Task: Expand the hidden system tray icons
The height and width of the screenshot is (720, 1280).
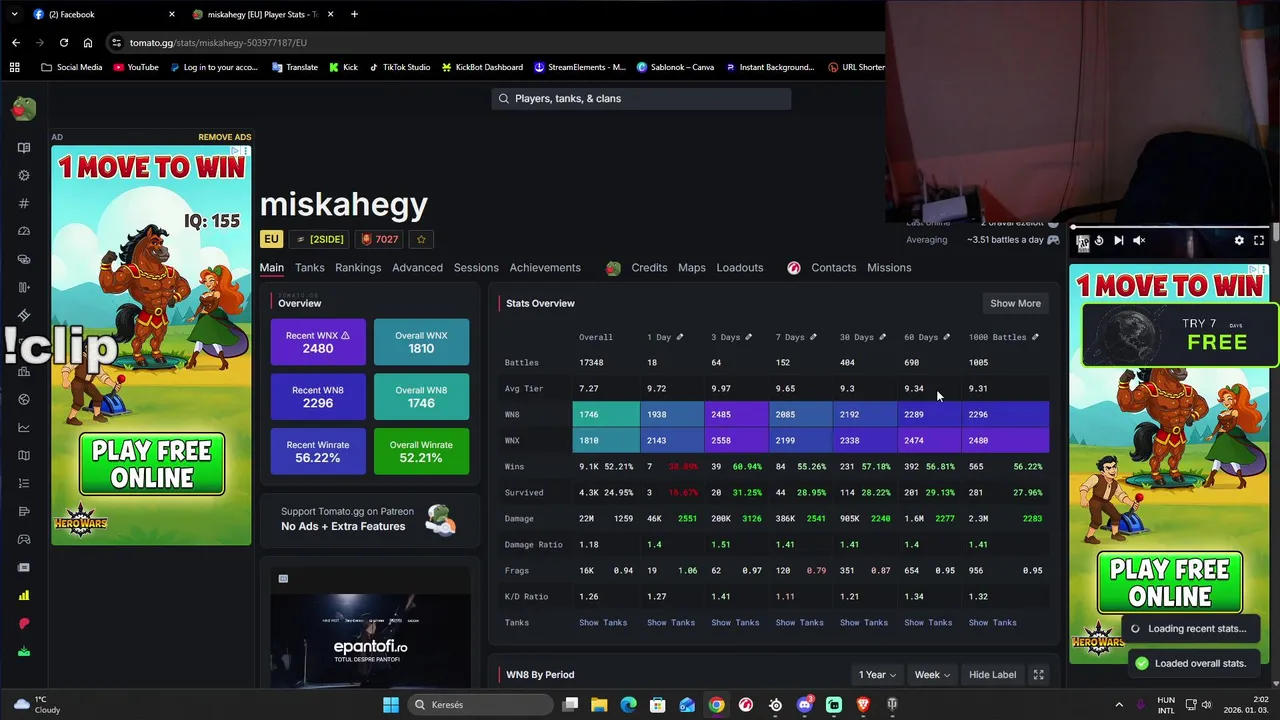Action: 1119,704
